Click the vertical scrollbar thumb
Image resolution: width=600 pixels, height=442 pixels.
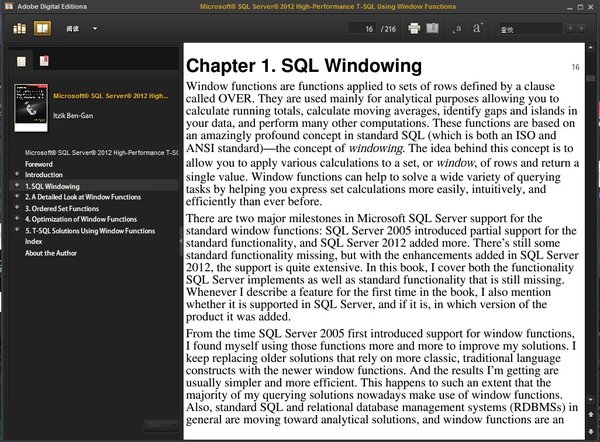pos(590,78)
